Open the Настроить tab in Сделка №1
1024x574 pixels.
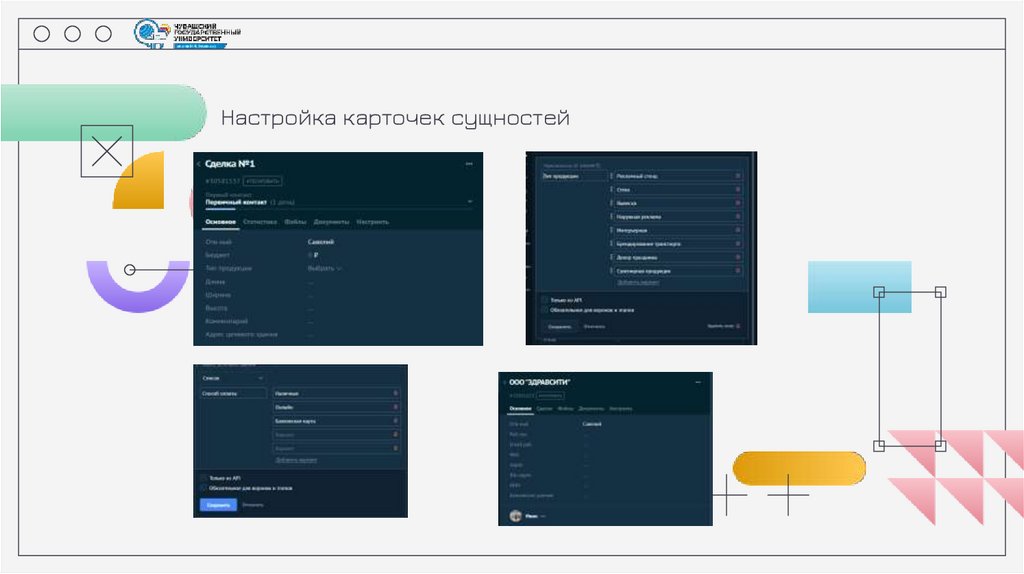(372, 222)
